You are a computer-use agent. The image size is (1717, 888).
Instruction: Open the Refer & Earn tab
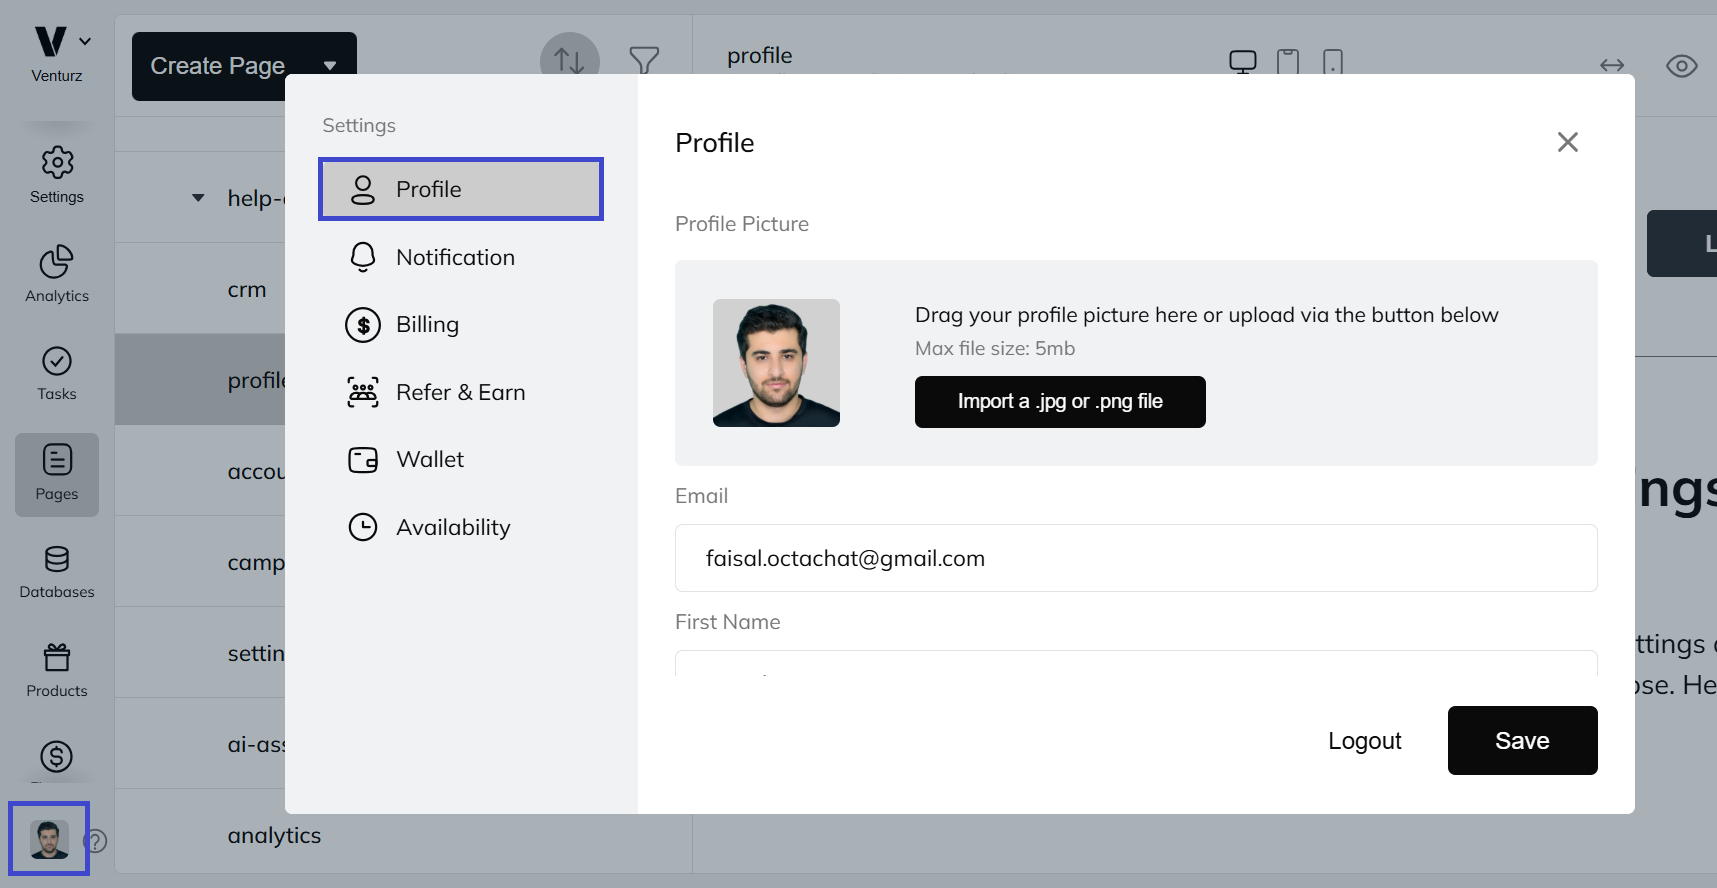(461, 392)
